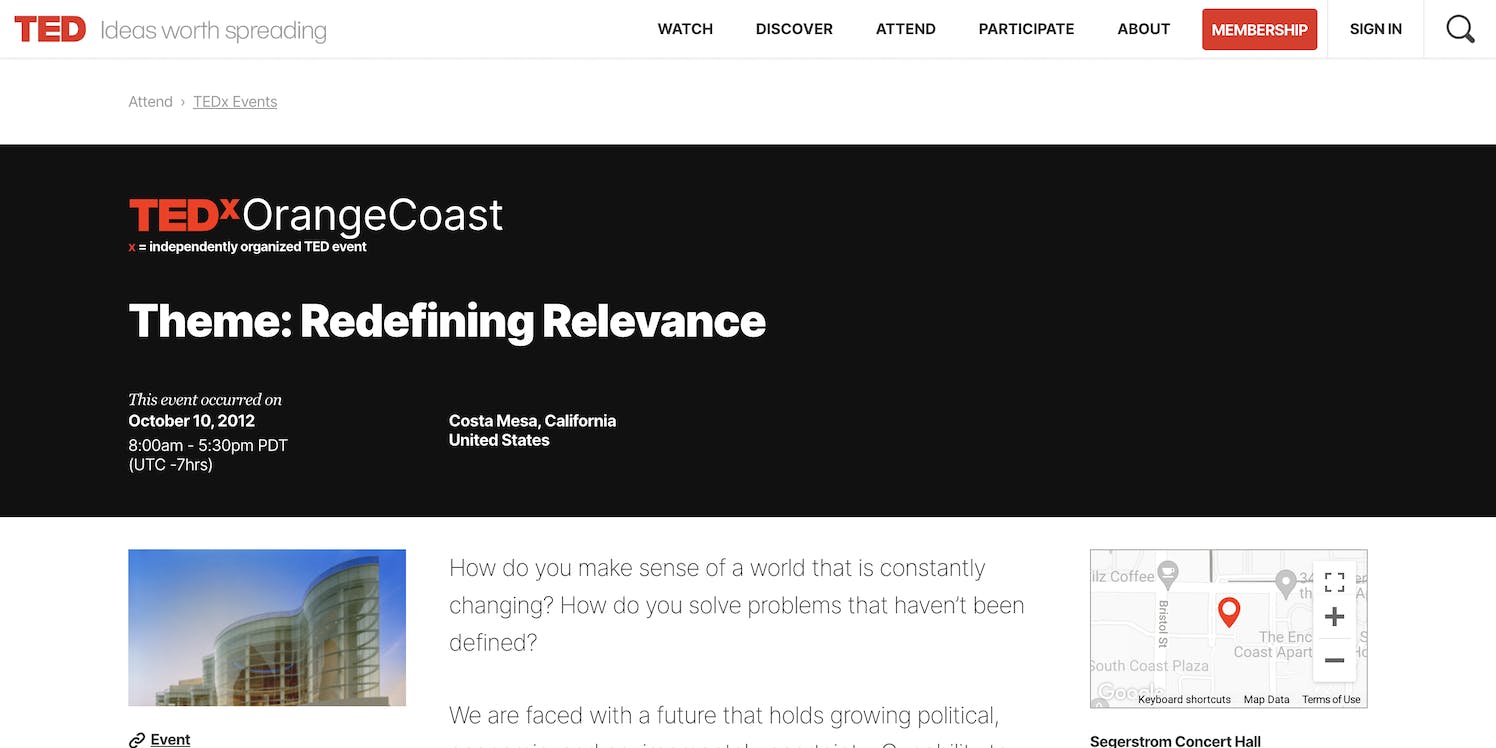
Task: Open the DISCOVER menu
Action: 794,29
